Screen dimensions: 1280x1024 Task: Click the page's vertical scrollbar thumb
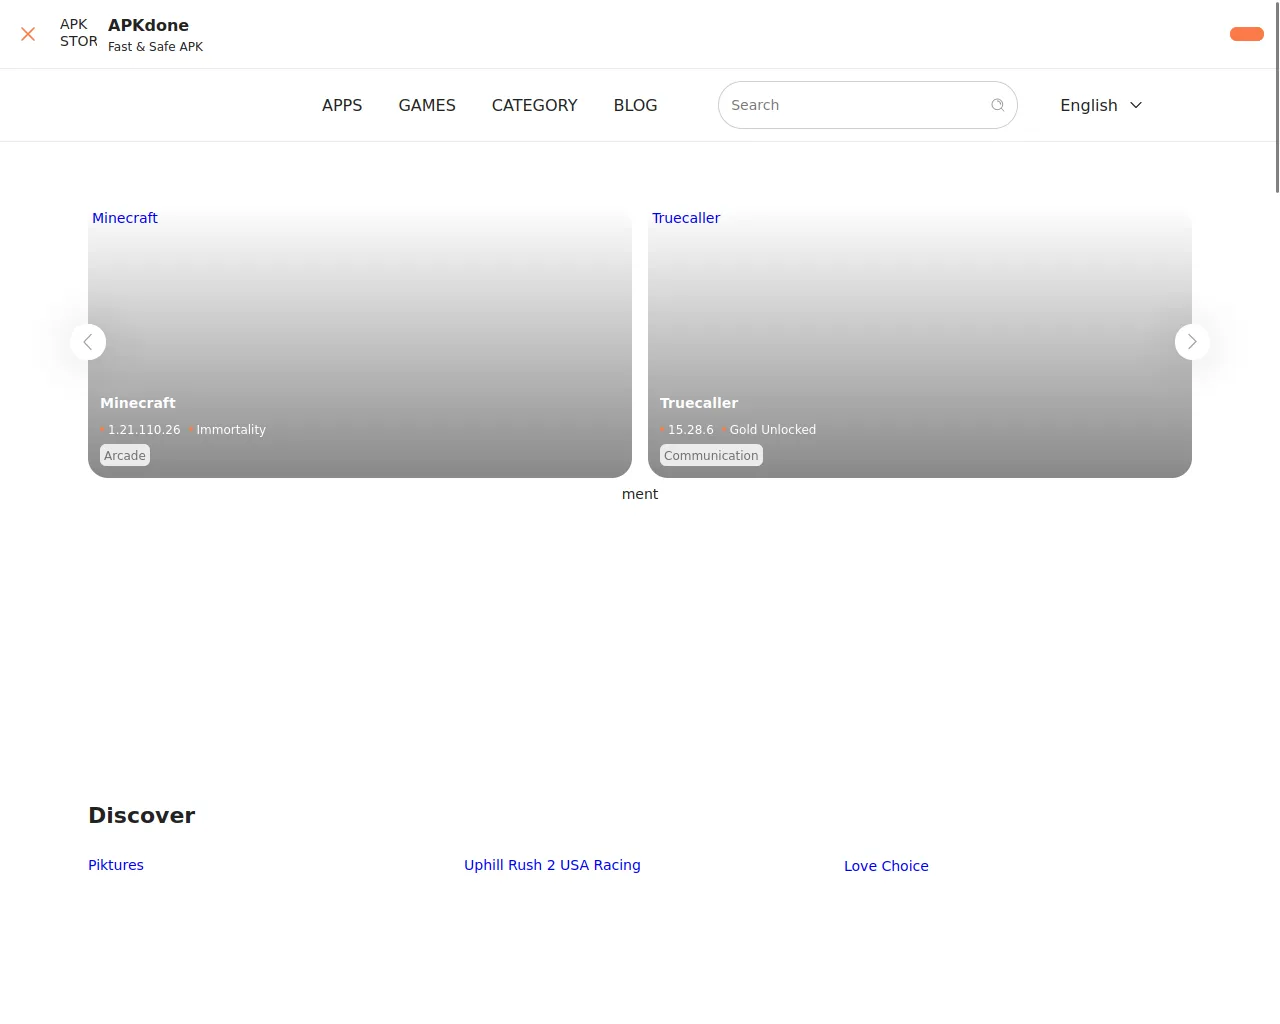click(x=1277, y=96)
